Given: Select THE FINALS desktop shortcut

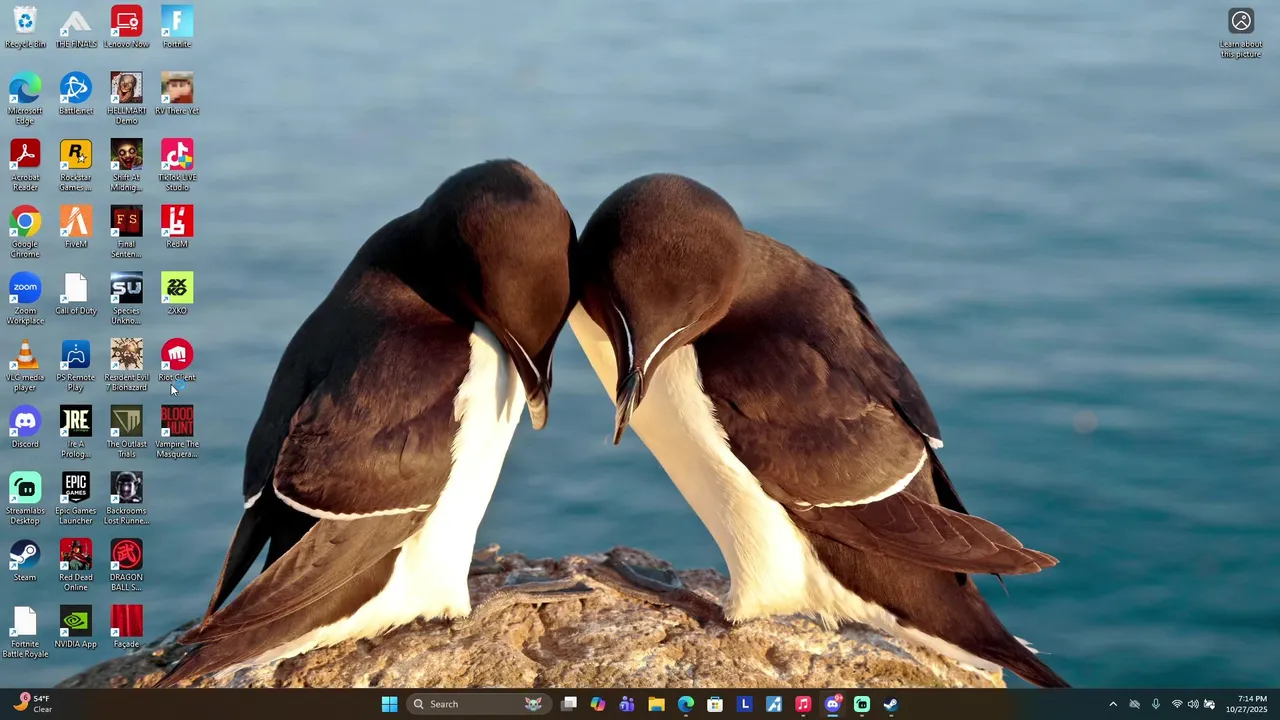Looking at the screenshot, I should coord(76,27).
